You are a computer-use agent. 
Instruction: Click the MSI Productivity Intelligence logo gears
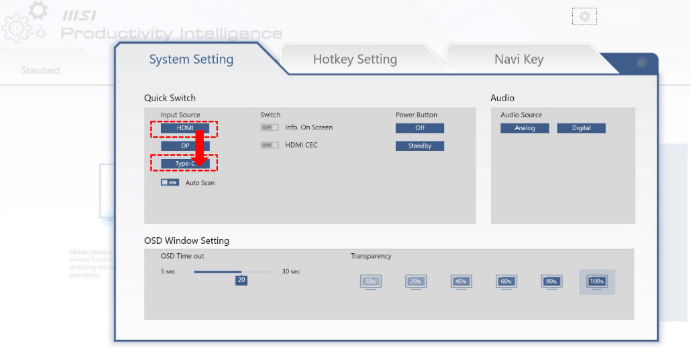click(x=24, y=22)
